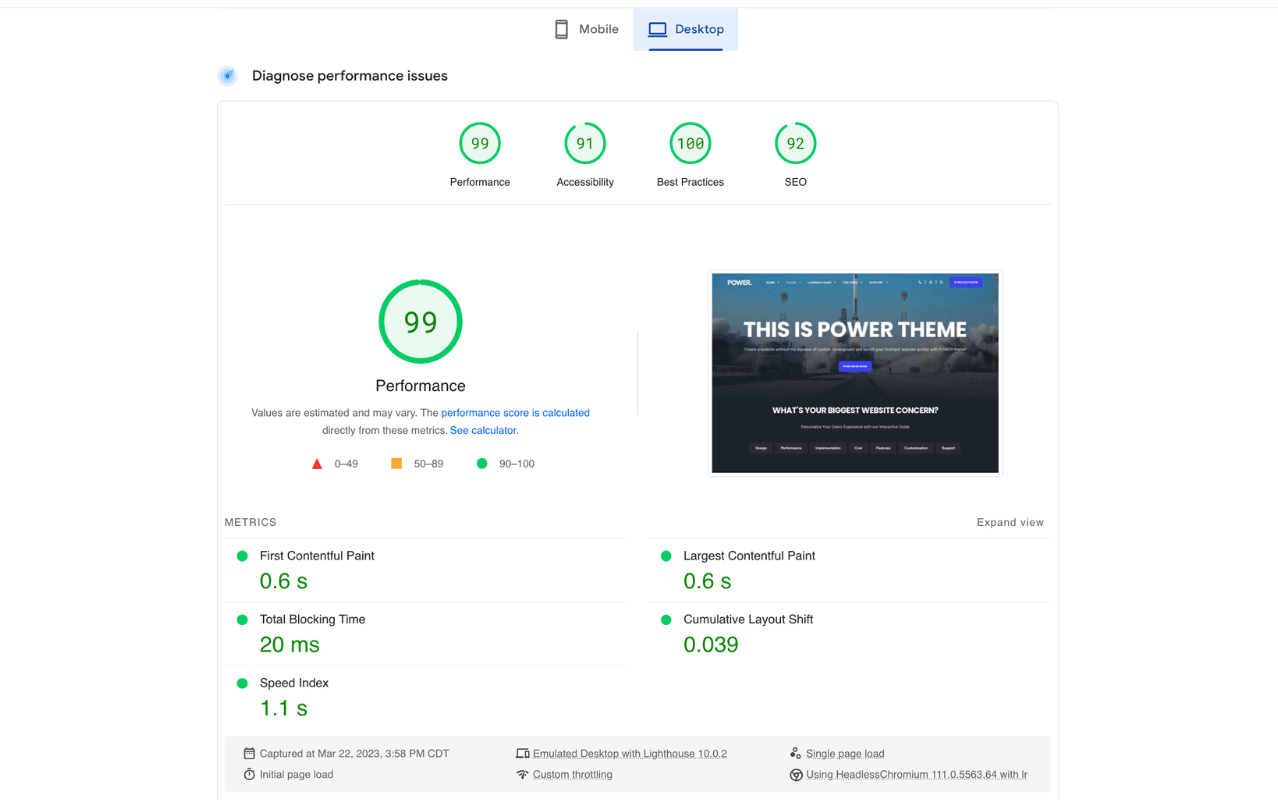Open the Performance score gauge 99

(x=480, y=144)
